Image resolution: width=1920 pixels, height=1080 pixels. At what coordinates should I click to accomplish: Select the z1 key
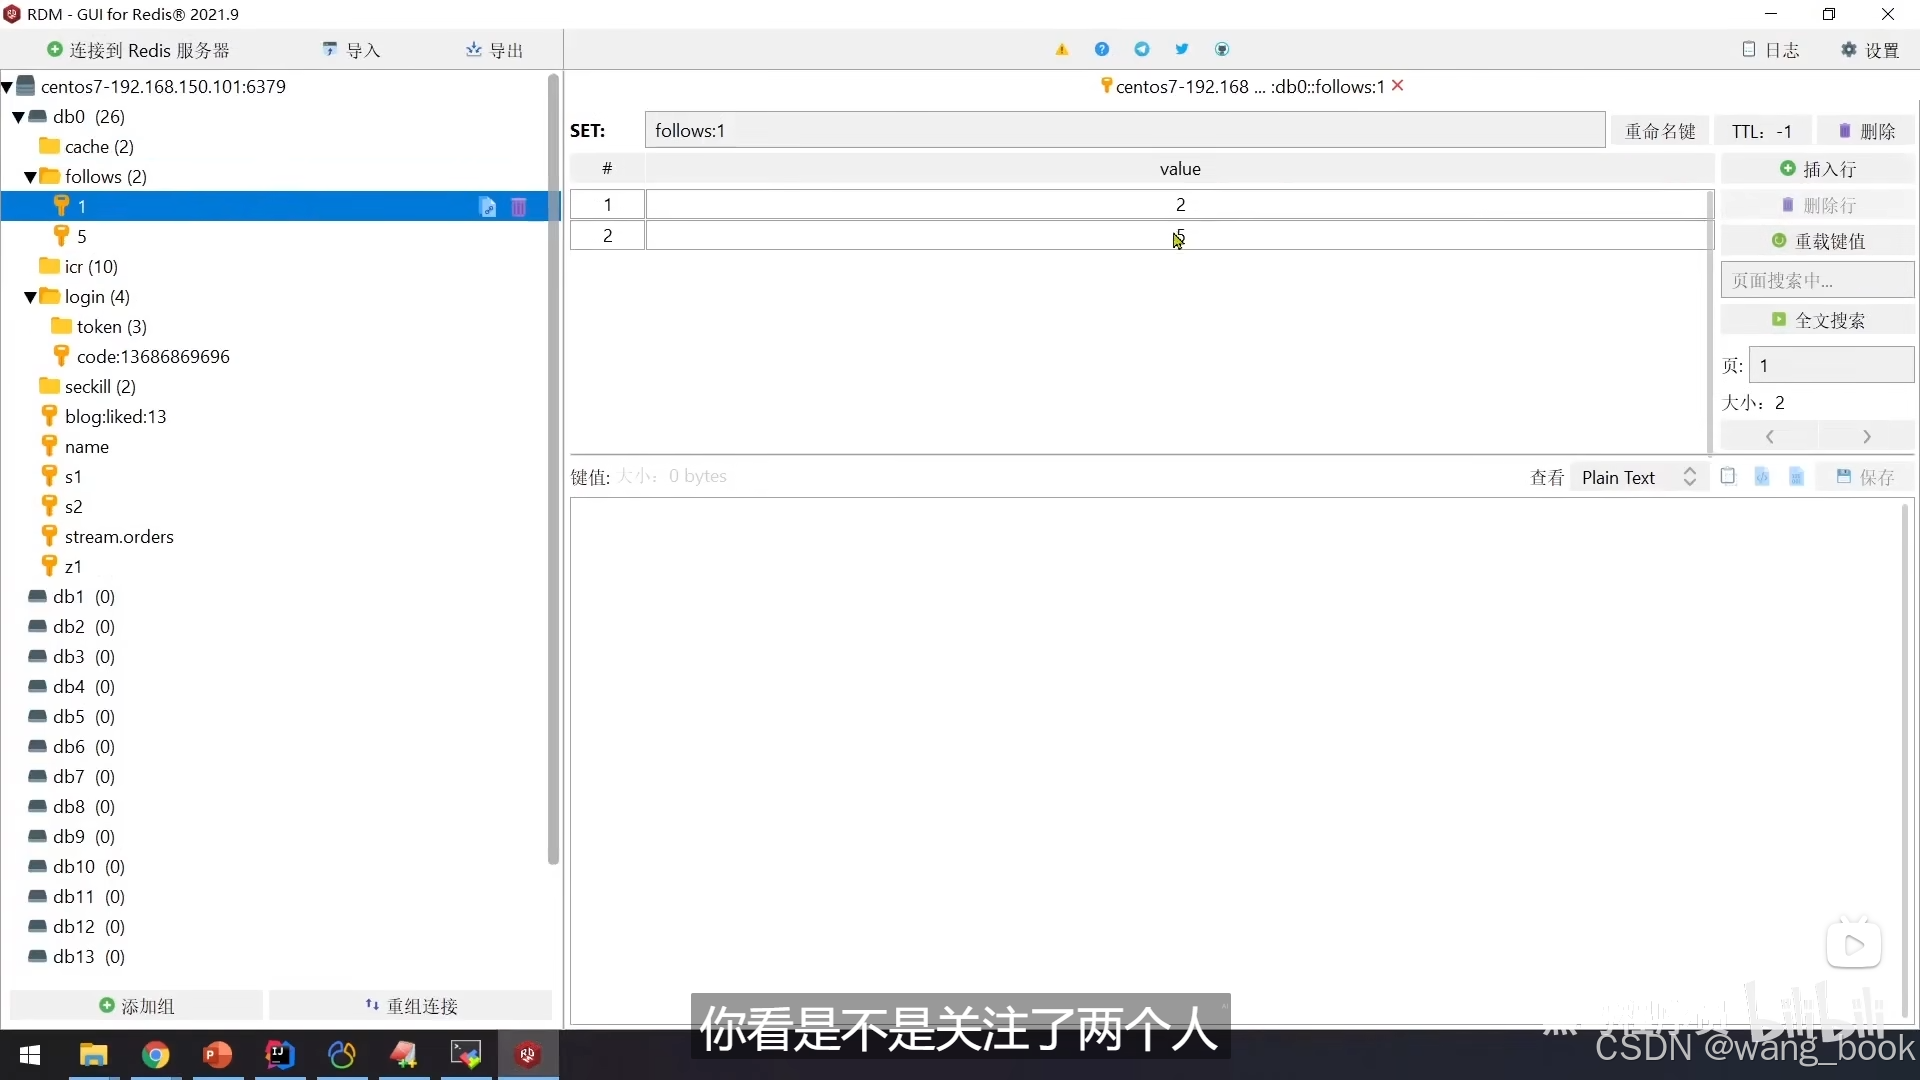[x=62, y=567]
